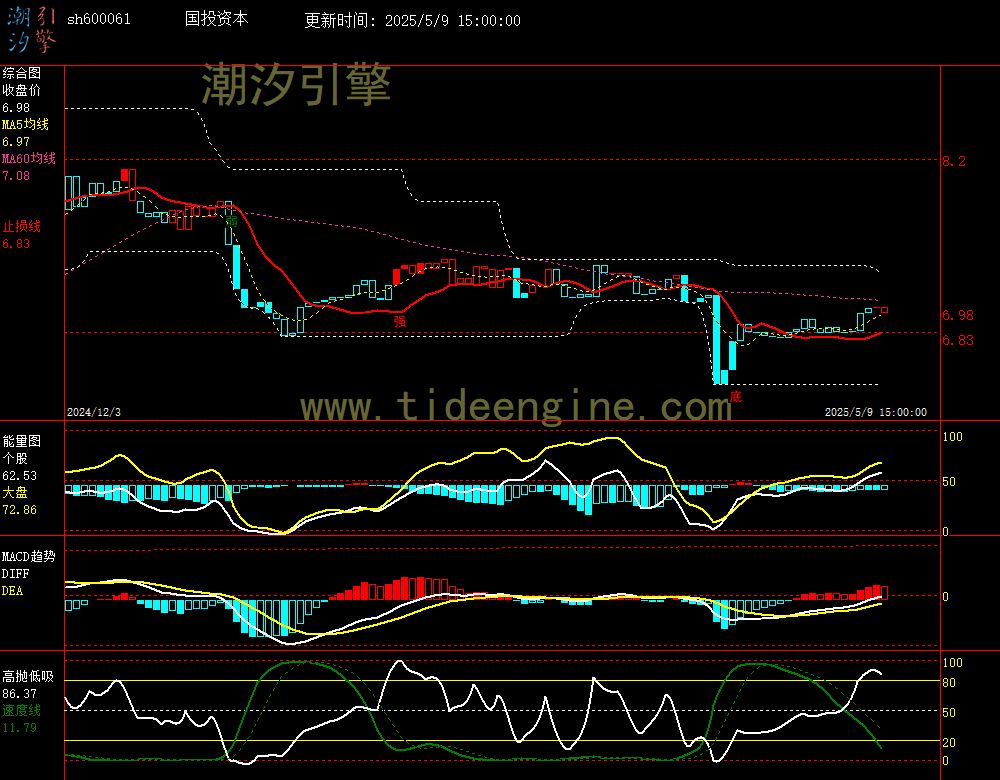Click the 个股 value 62.53
The width and height of the screenshot is (1000, 780).
point(19,476)
